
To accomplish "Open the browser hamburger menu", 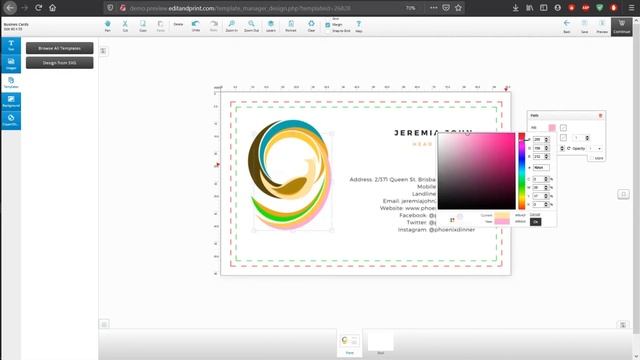I will 631,7.
